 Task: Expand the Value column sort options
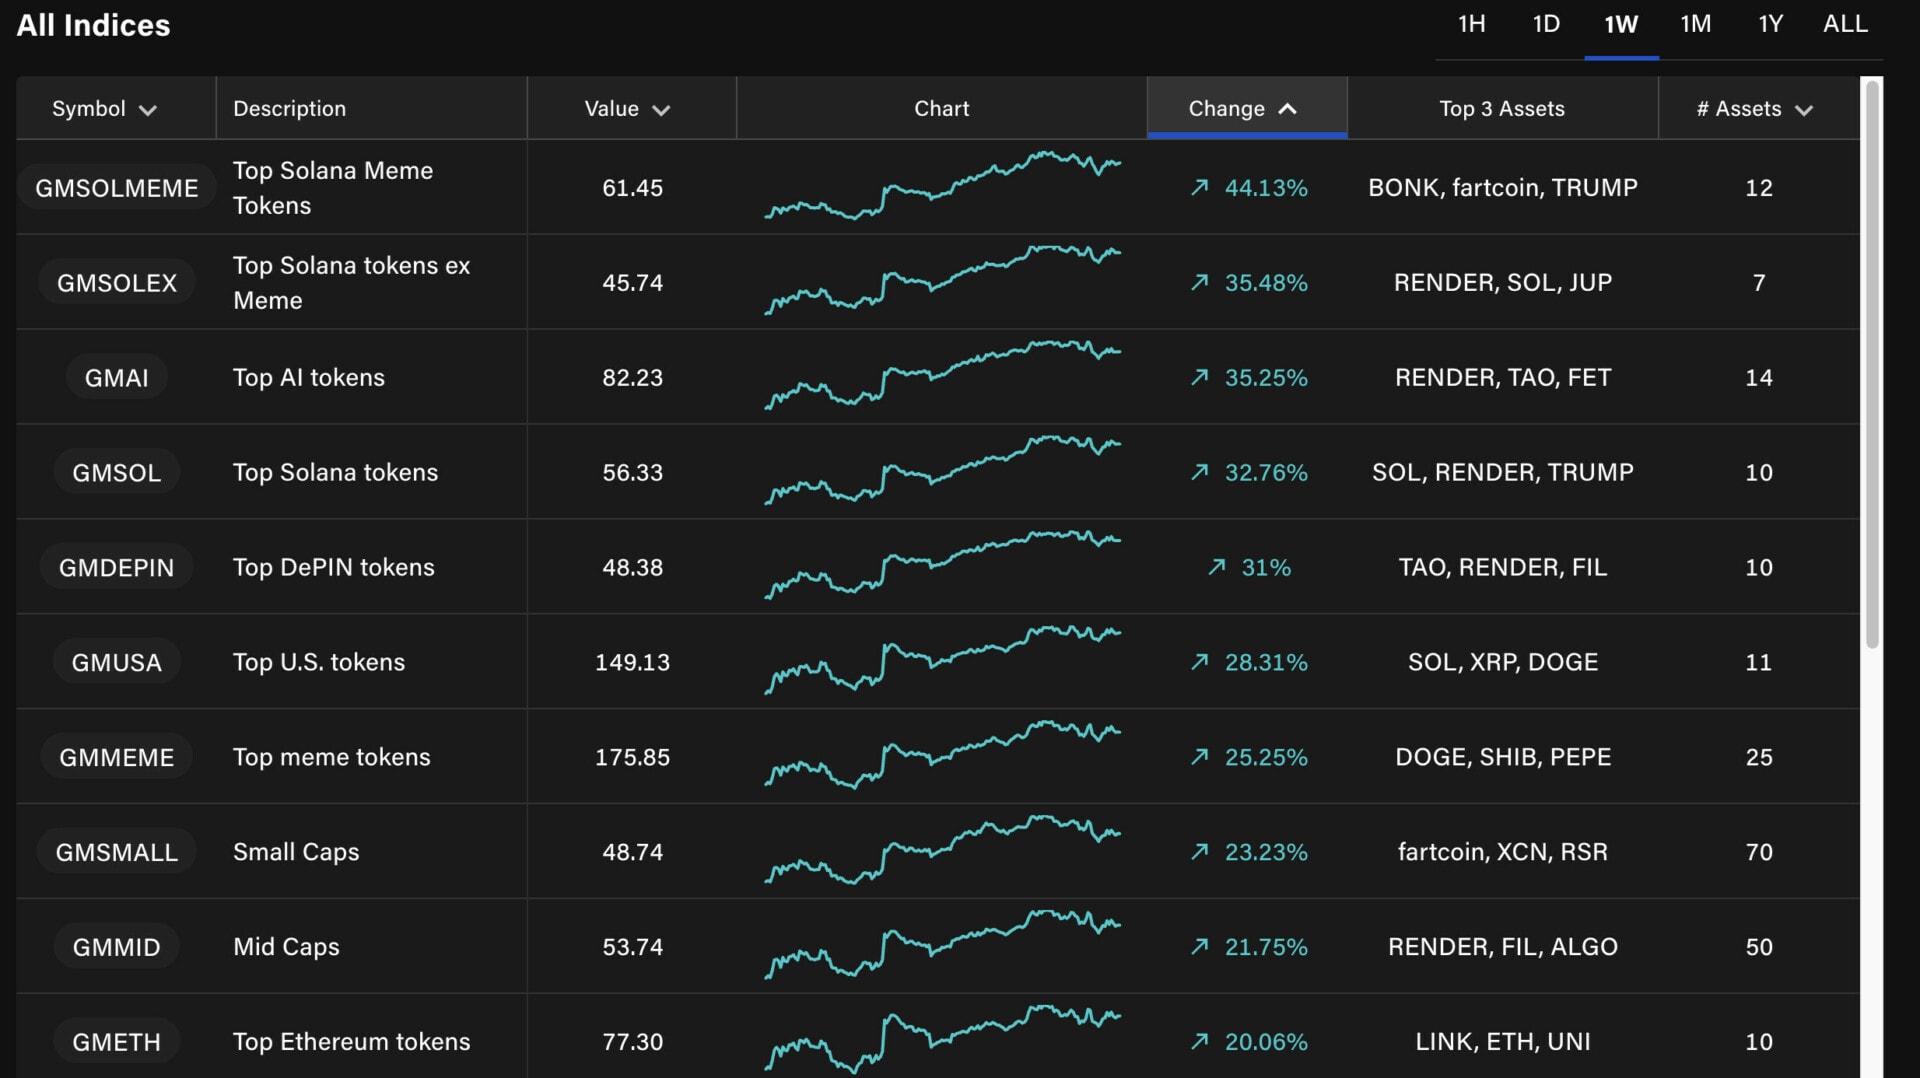pos(662,110)
